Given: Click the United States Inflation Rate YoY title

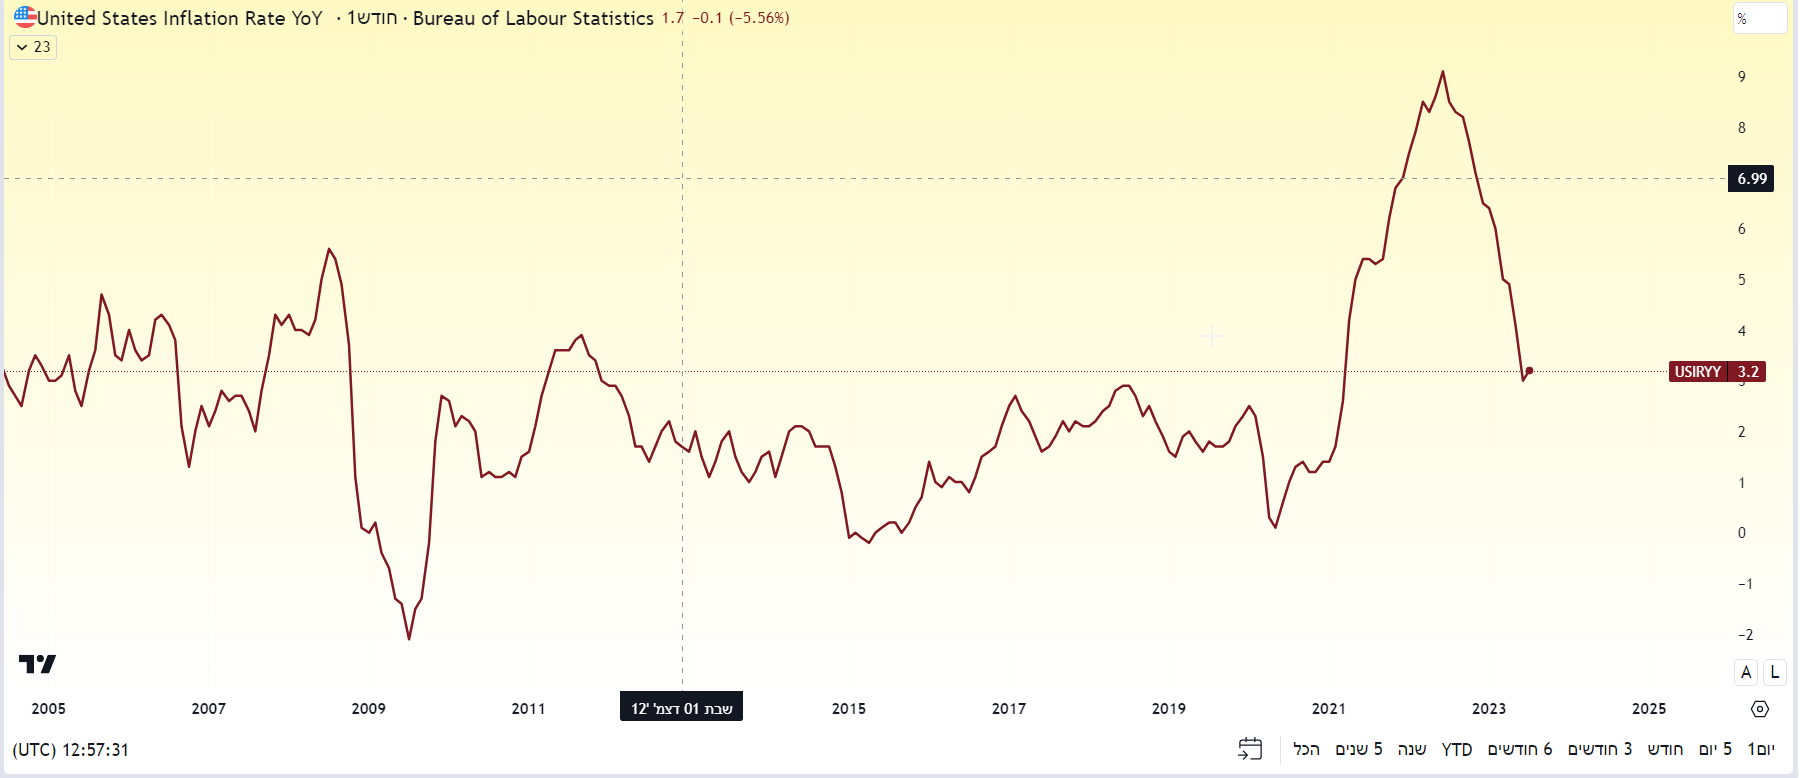Looking at the screenshot, I should pos(180,18).
